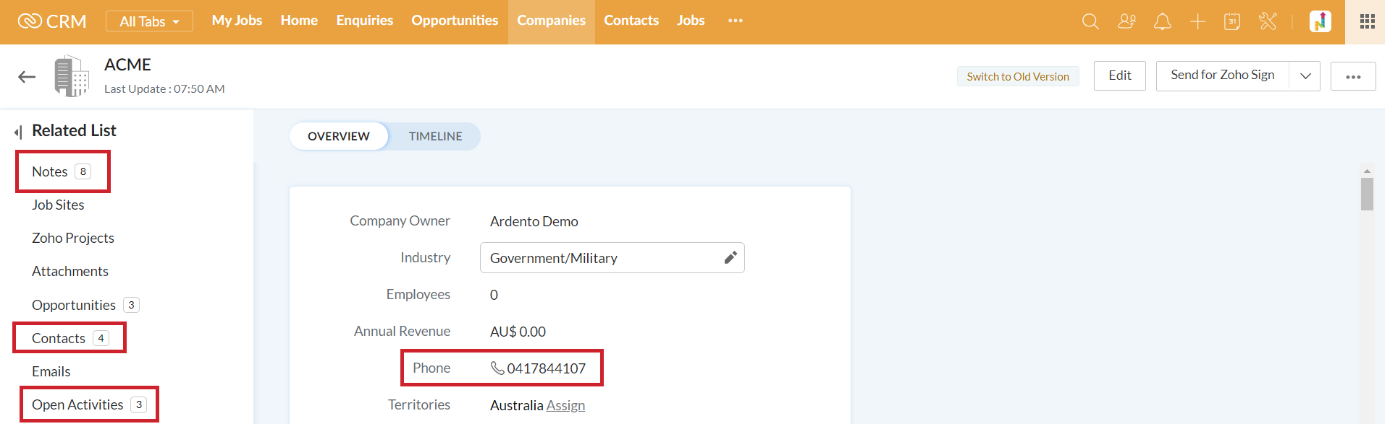Expand Send for Zoho Sign dropdown arrow
Screen dimensions: 1385x424
[1305, 76]
